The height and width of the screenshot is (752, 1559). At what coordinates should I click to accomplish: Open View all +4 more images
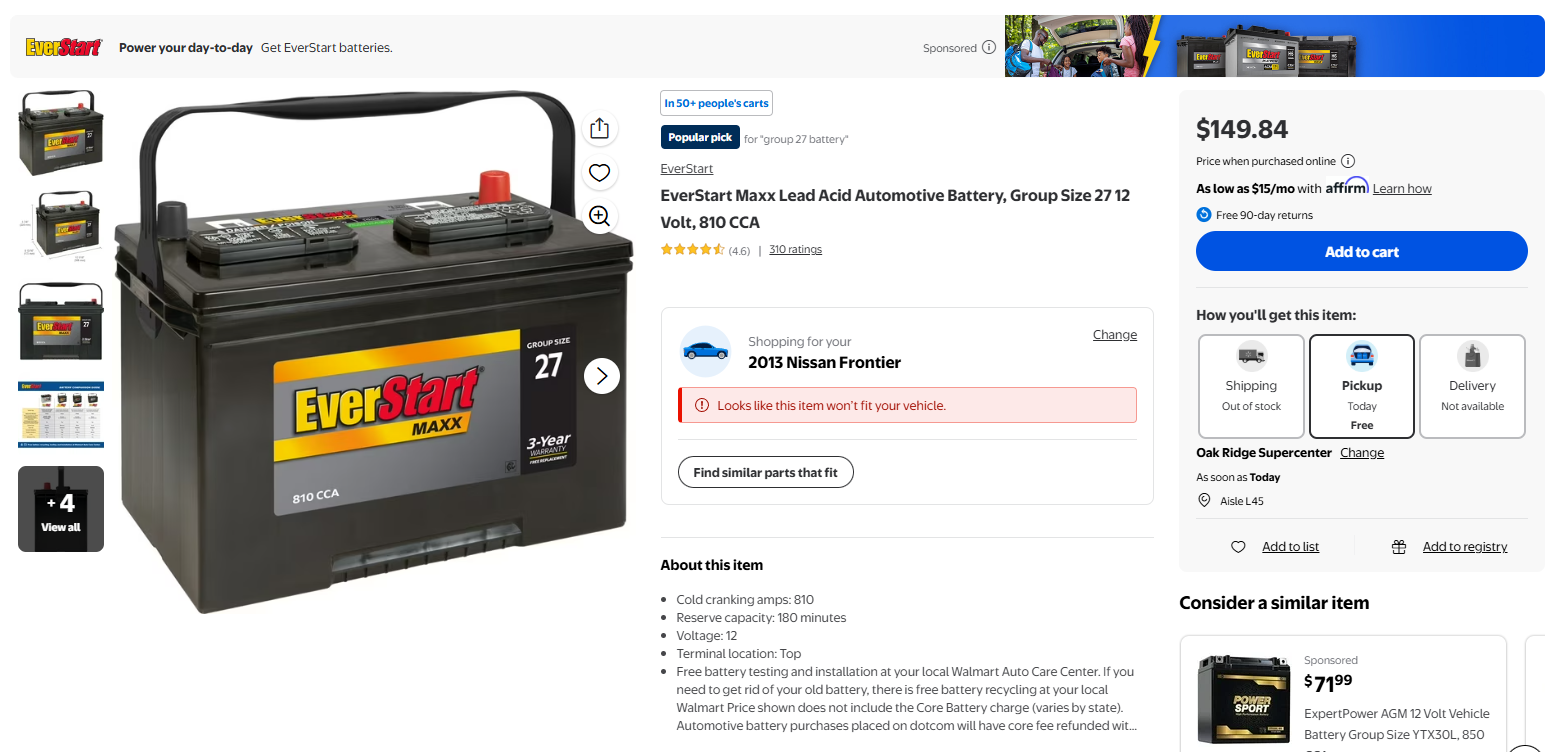point(61,509)
